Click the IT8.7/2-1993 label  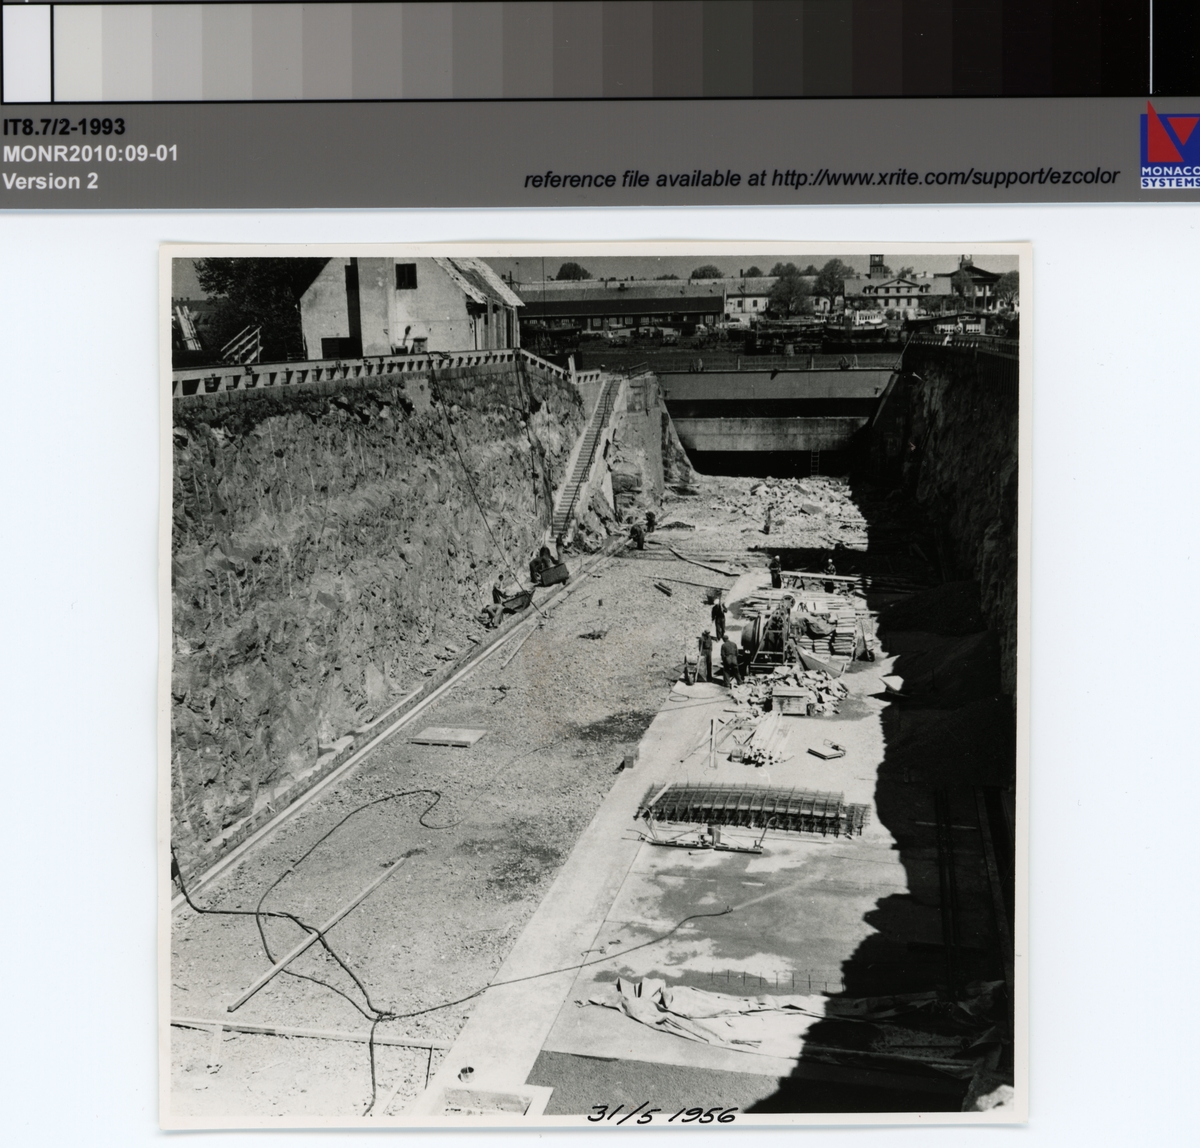(x=64, y=127)
